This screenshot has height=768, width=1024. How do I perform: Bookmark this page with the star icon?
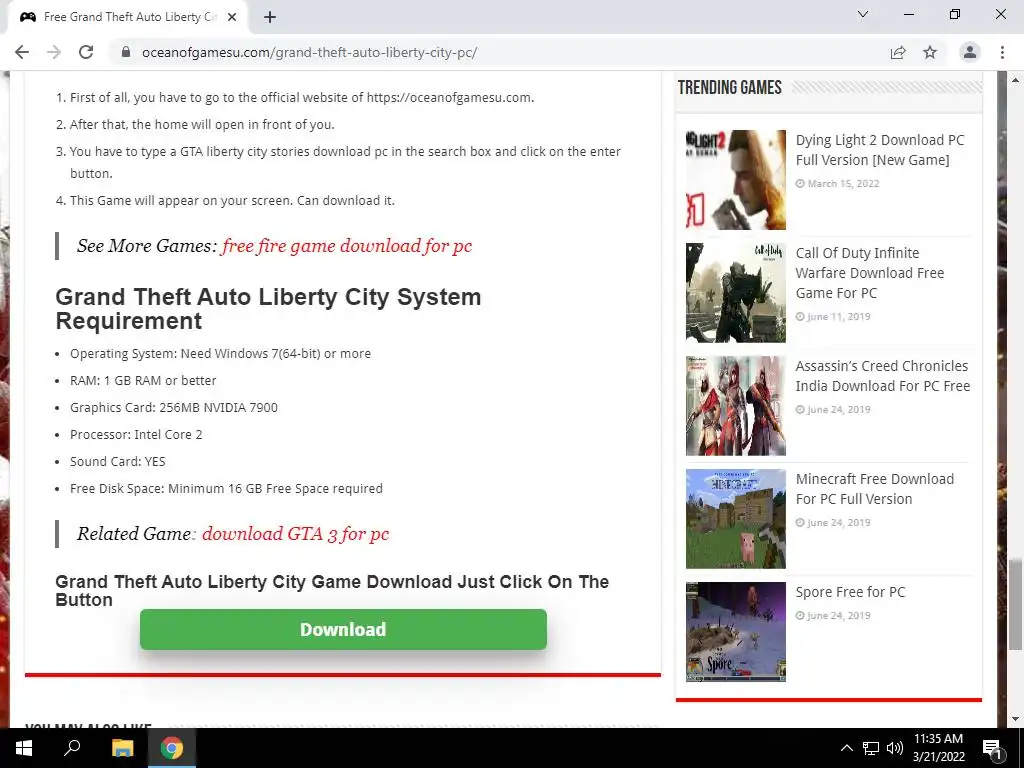click(x=930, y=52)
